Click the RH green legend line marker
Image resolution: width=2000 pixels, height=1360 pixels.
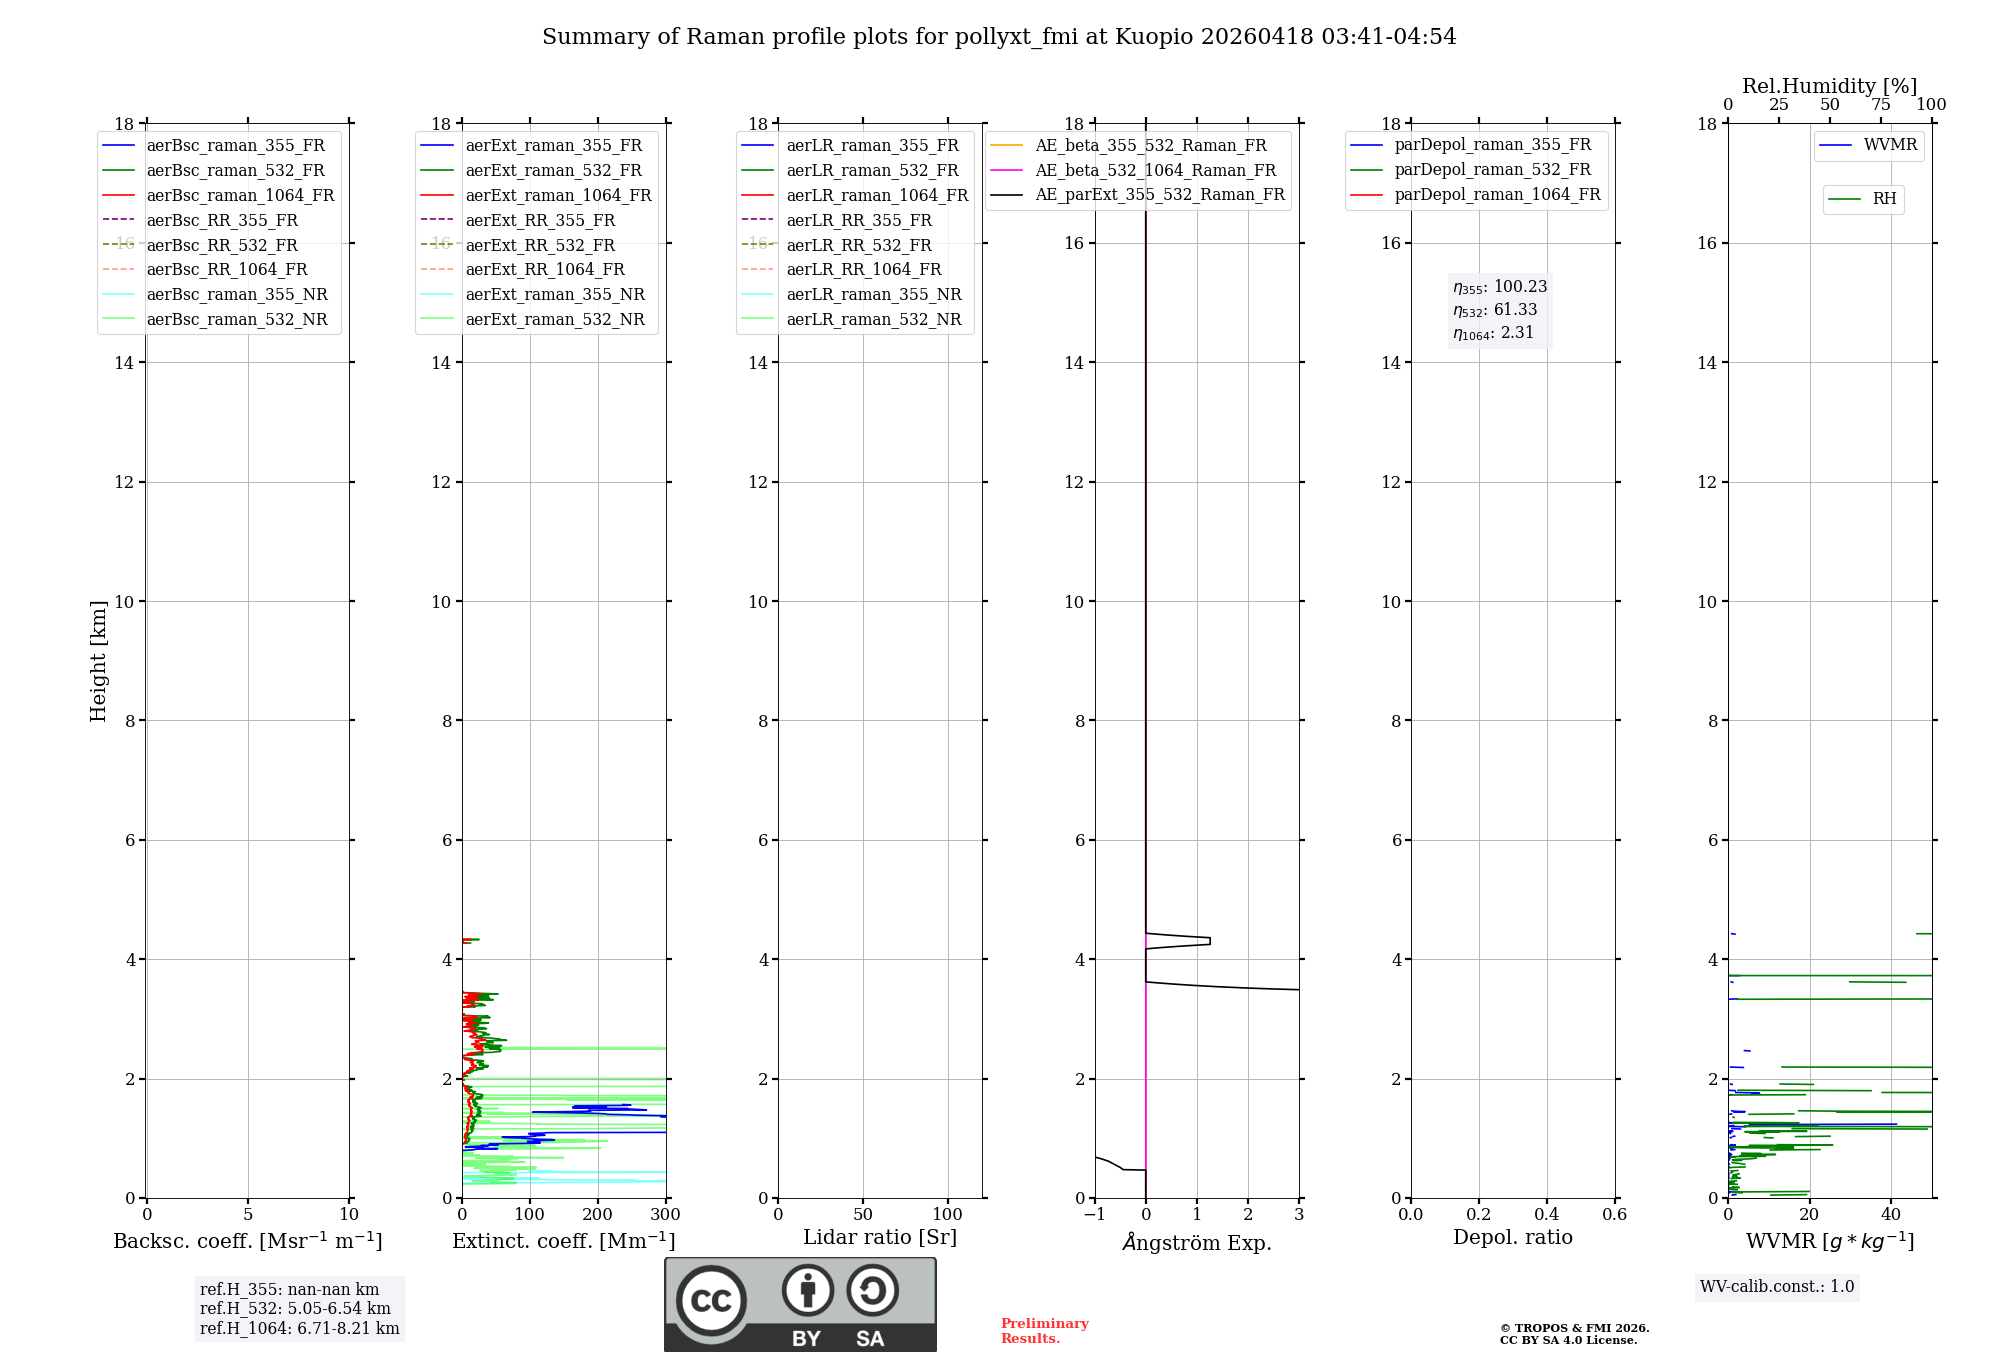[x=1844, y=199]
